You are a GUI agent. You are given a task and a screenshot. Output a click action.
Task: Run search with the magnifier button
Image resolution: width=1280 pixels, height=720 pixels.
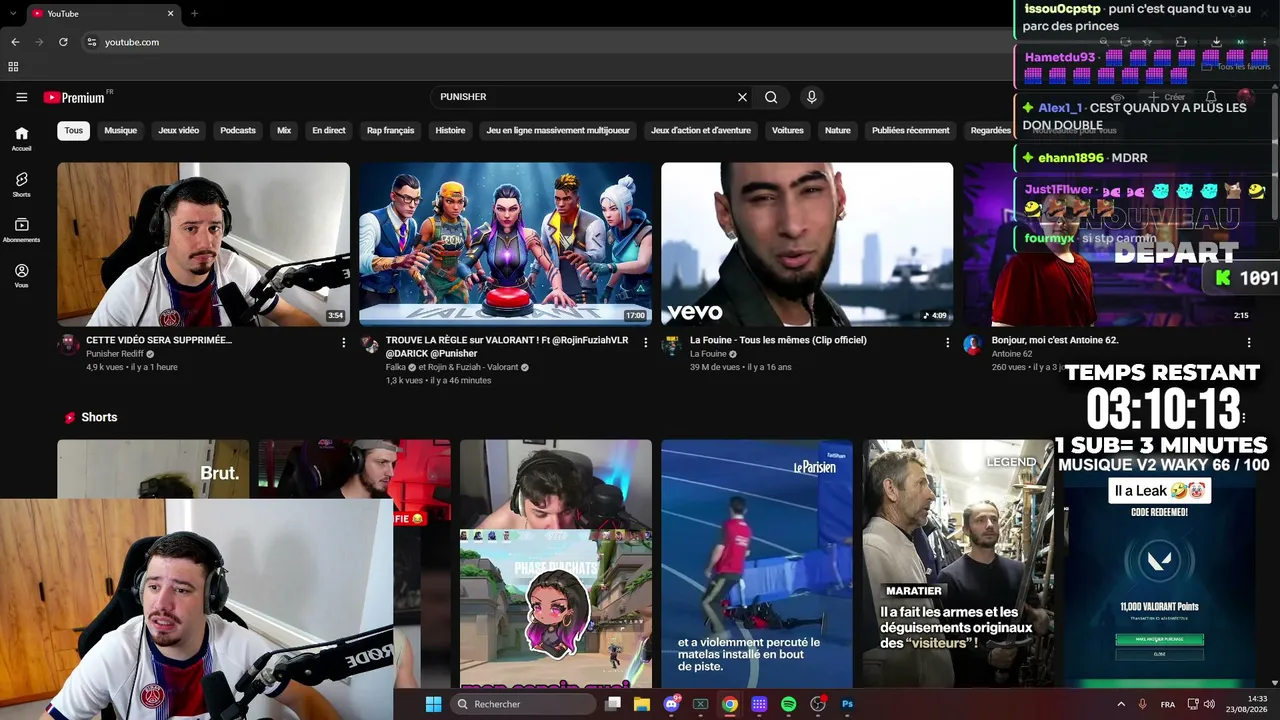tap(771, 97)
